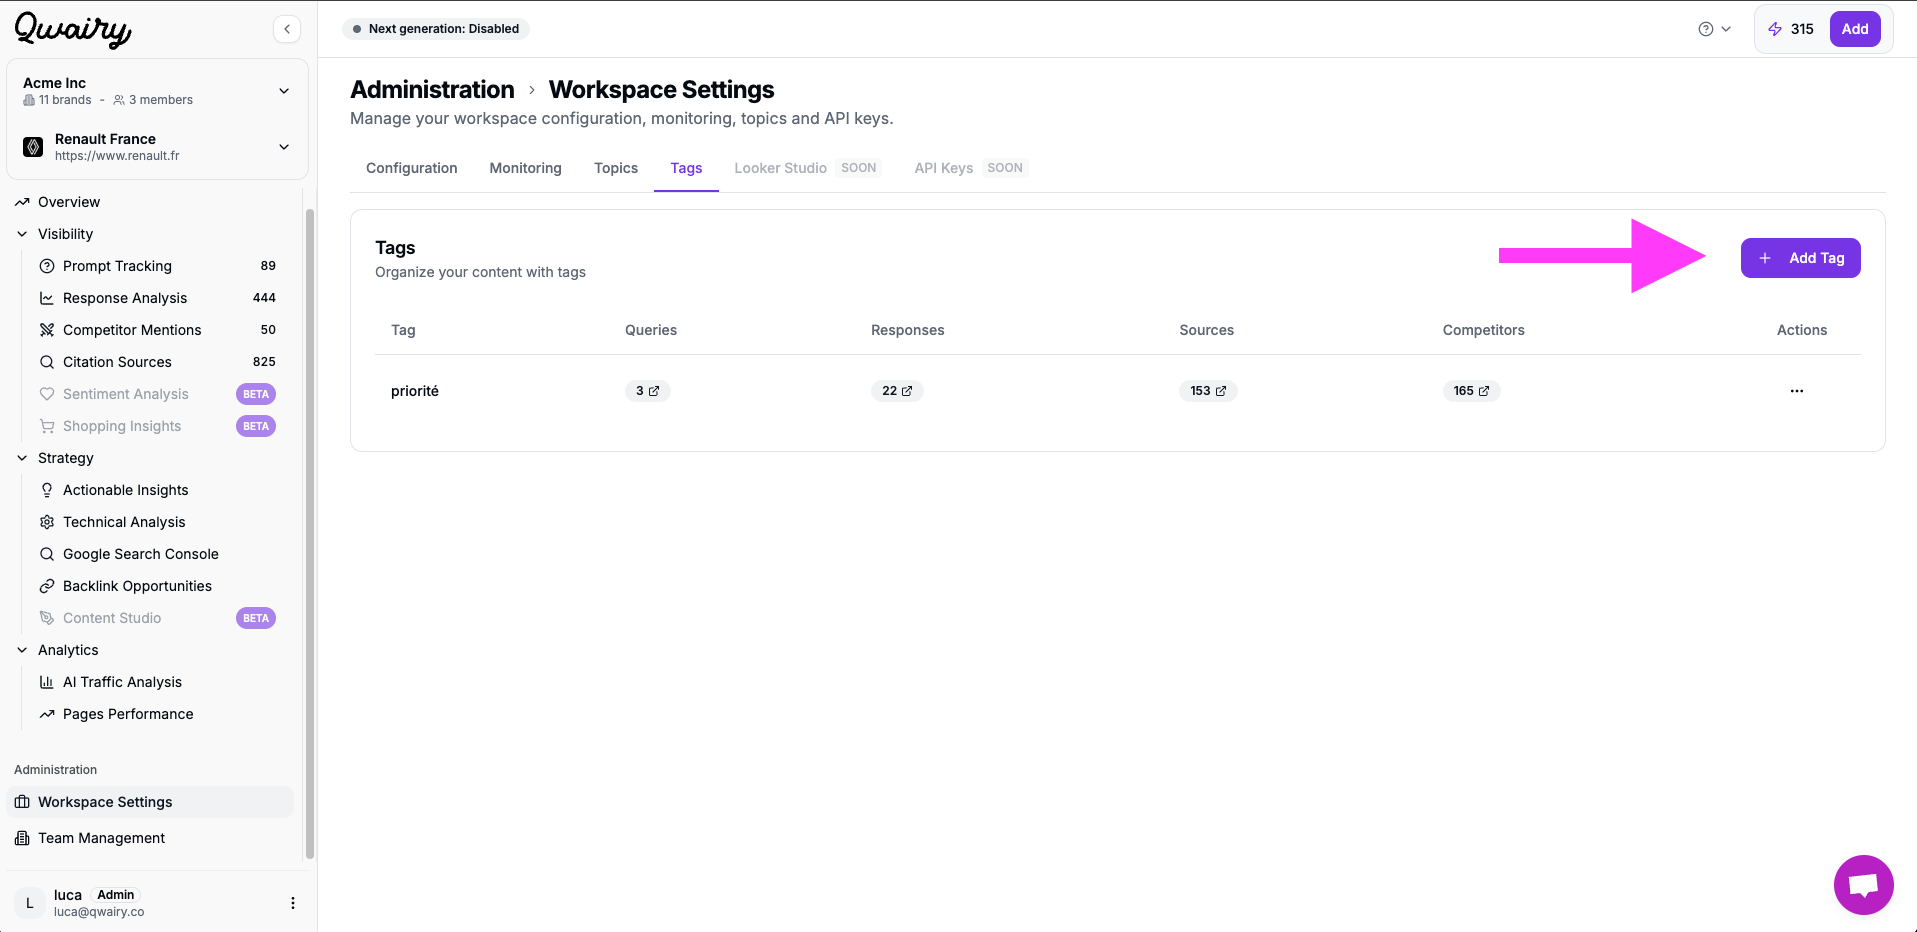Click the purple Add credits button

(x=1855, y=29)
